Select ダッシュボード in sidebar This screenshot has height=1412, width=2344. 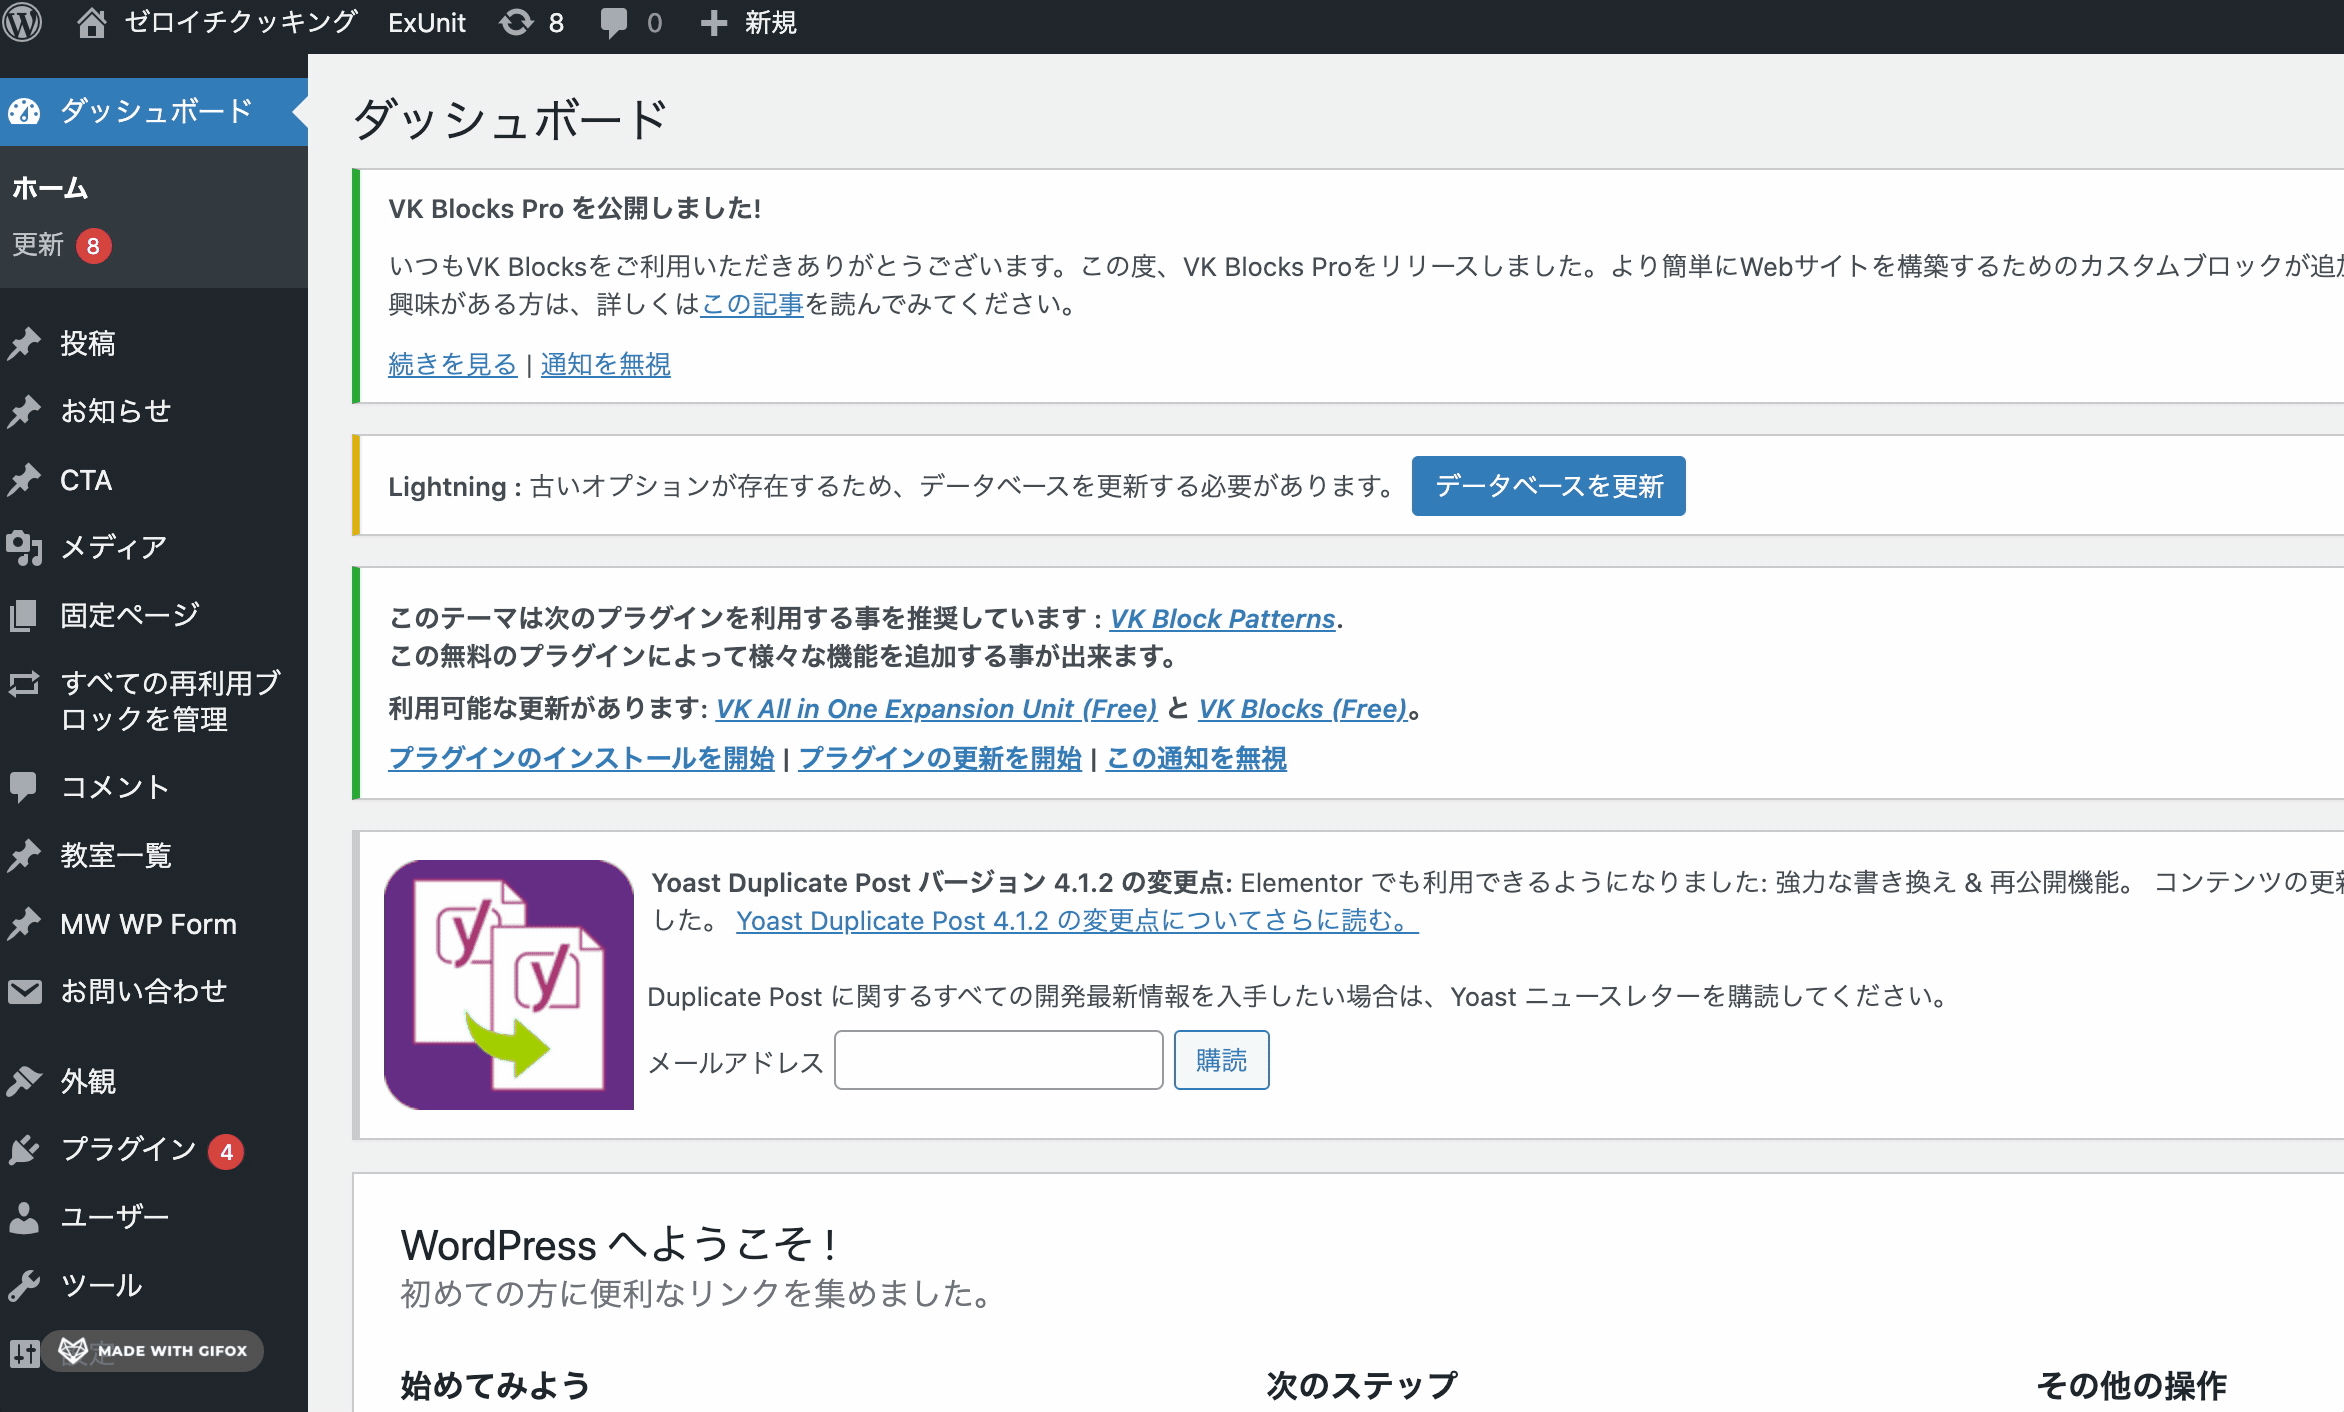point(154,111)
